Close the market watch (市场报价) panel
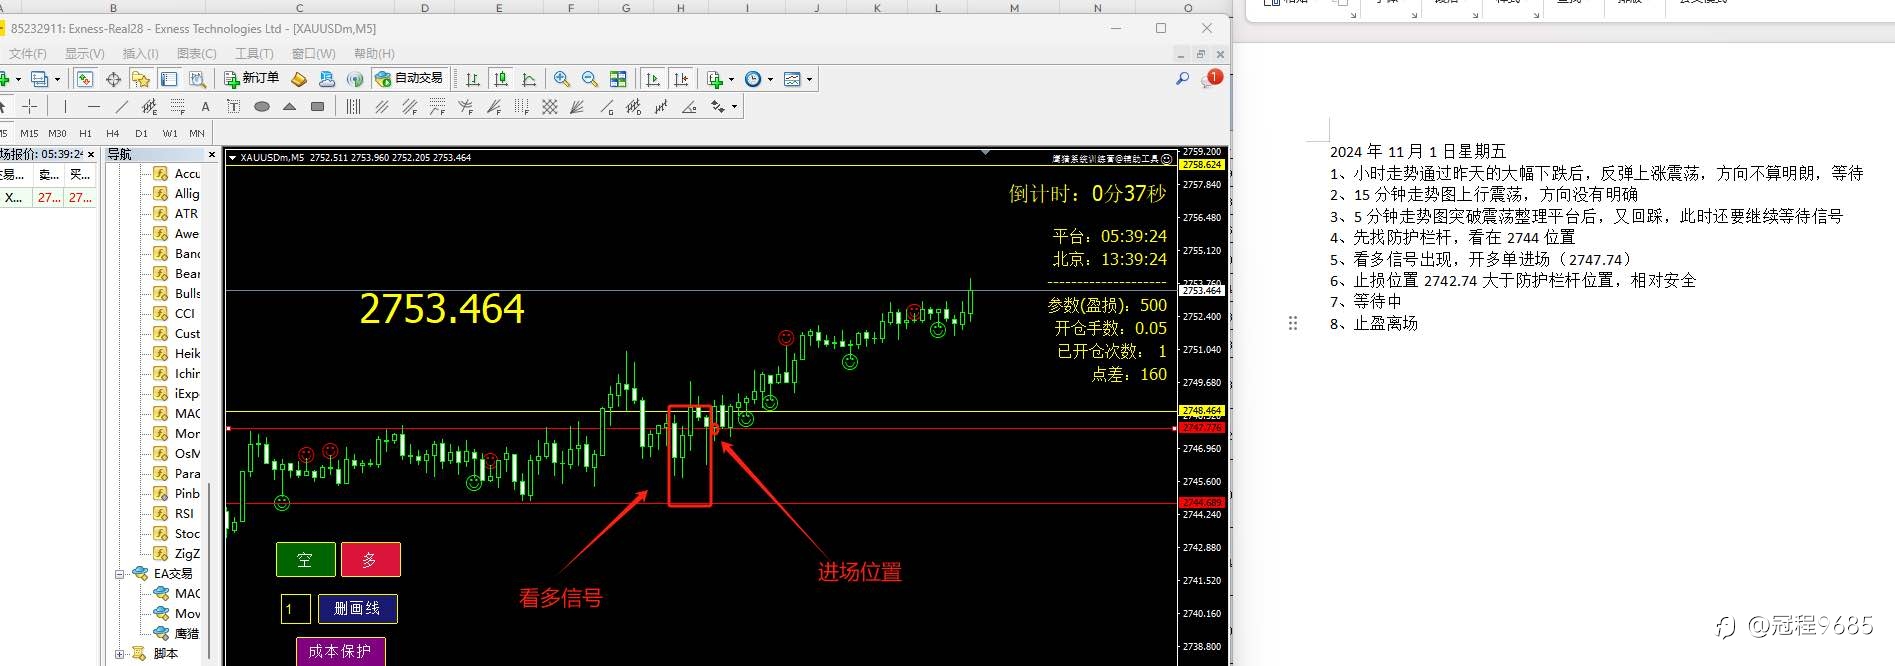Image resolution: width=1895 pixels, height=666 pixels. (91, 154)
